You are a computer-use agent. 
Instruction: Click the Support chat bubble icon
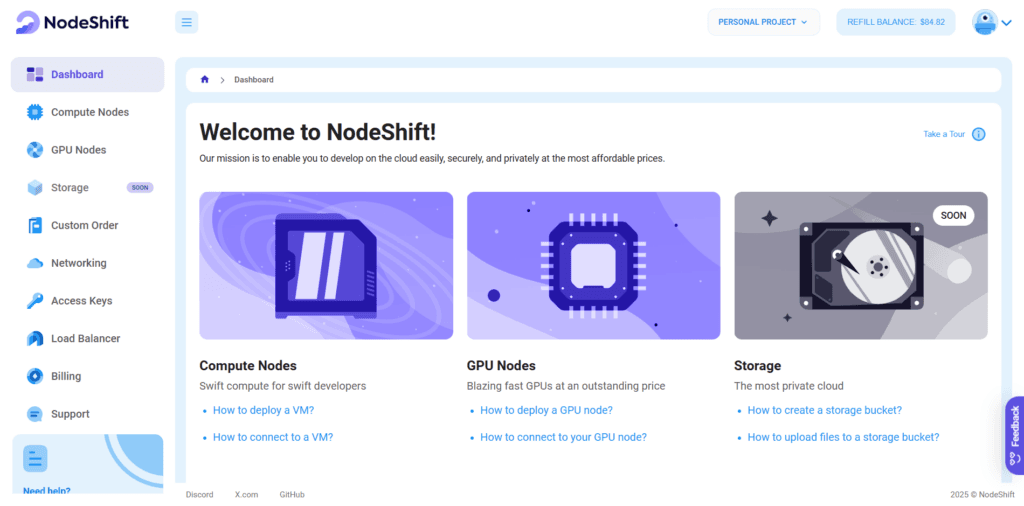click(35, 414)
